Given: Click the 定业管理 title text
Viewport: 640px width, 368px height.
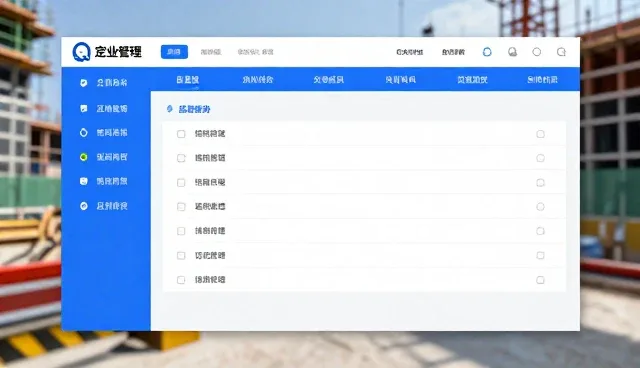Looking at the screenshot, I should coord(118,52).
